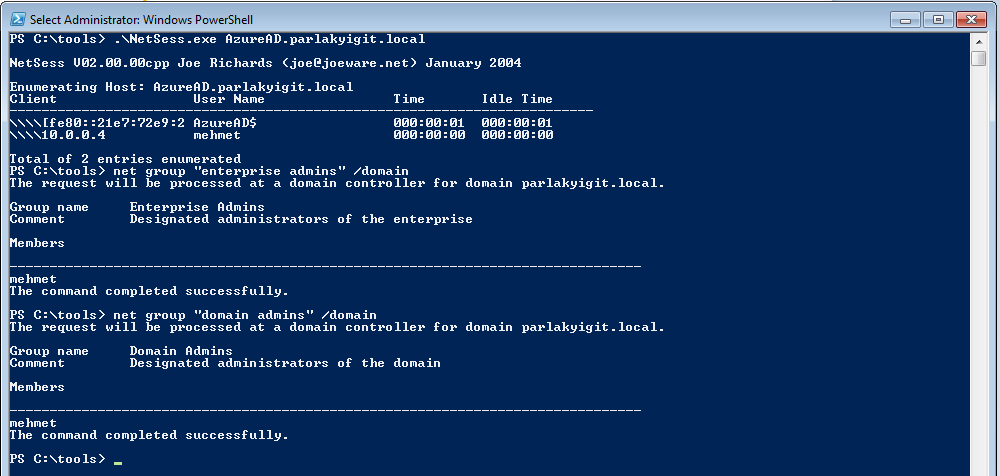Click 'mehmet' under Domain Admins members

pos(33,423)
